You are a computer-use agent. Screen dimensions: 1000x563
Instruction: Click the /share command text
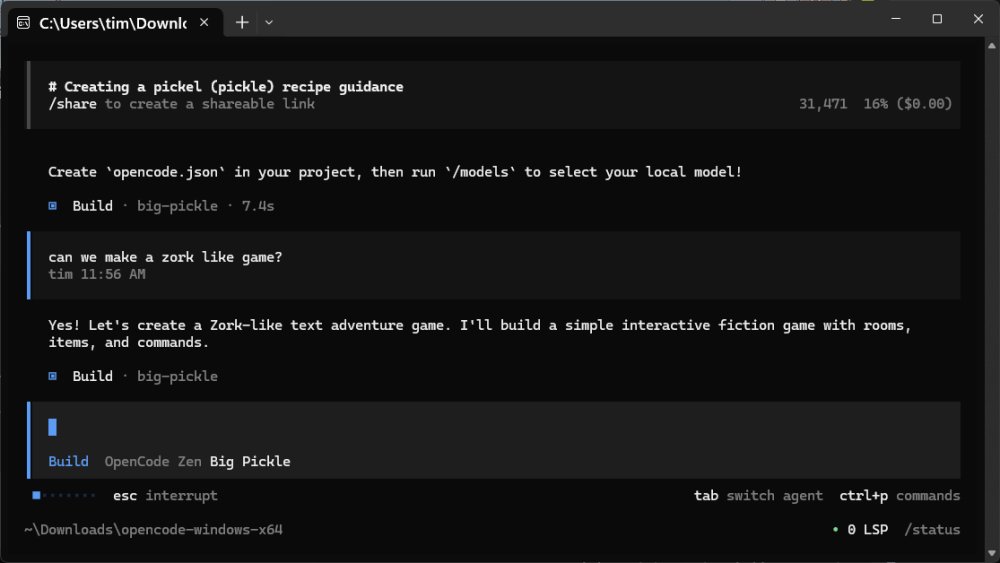(72, 104)
